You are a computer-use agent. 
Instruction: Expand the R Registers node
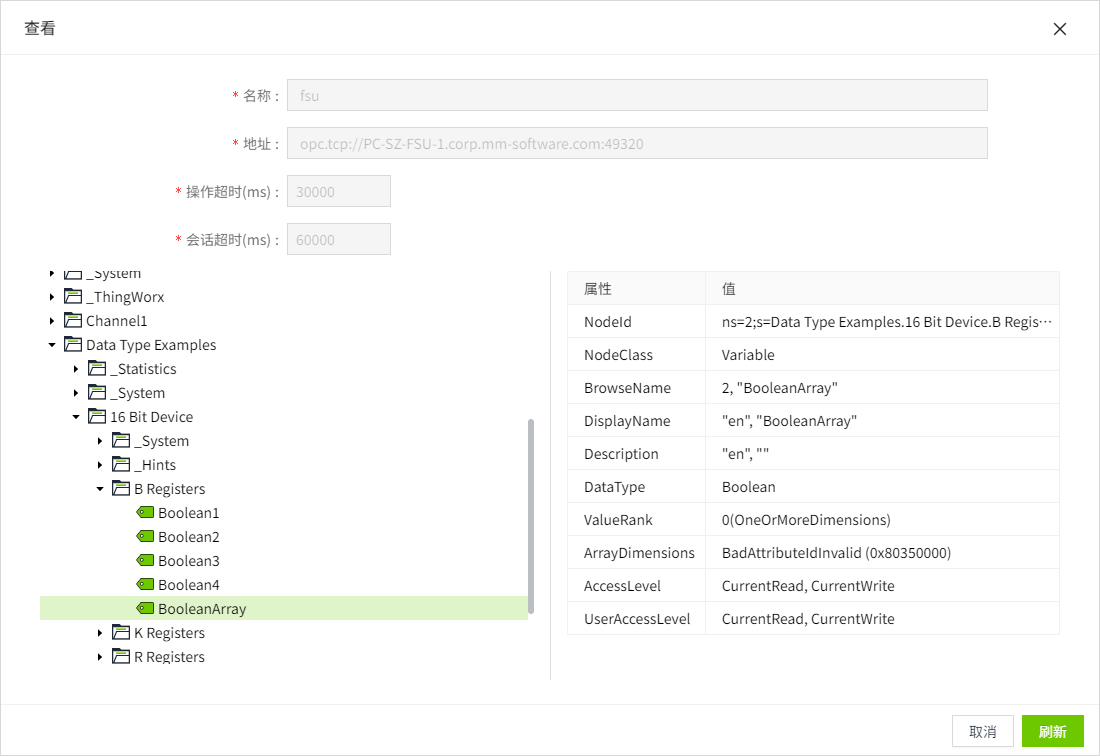pos(100,657)
